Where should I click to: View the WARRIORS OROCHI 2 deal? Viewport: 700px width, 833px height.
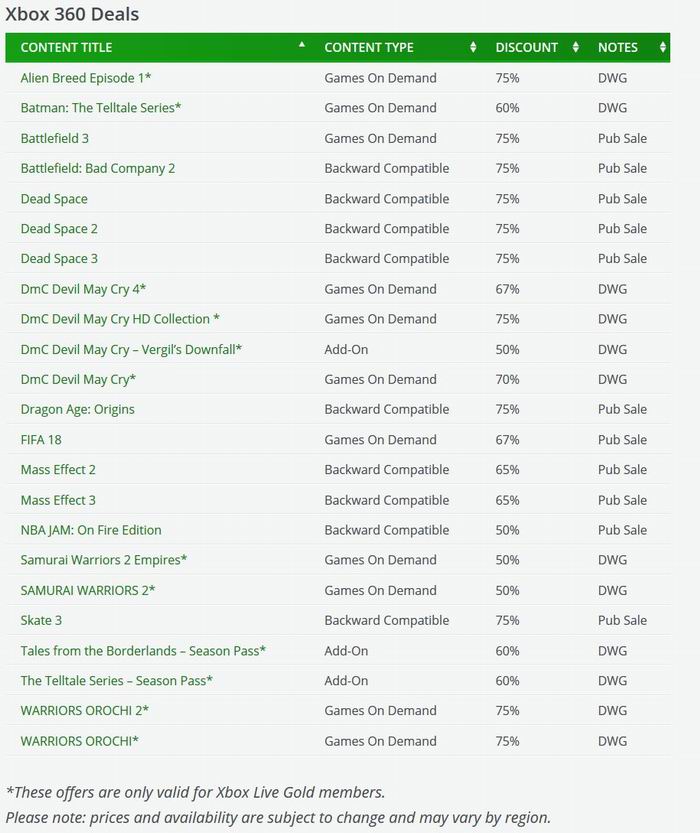[x=85, y=711]
